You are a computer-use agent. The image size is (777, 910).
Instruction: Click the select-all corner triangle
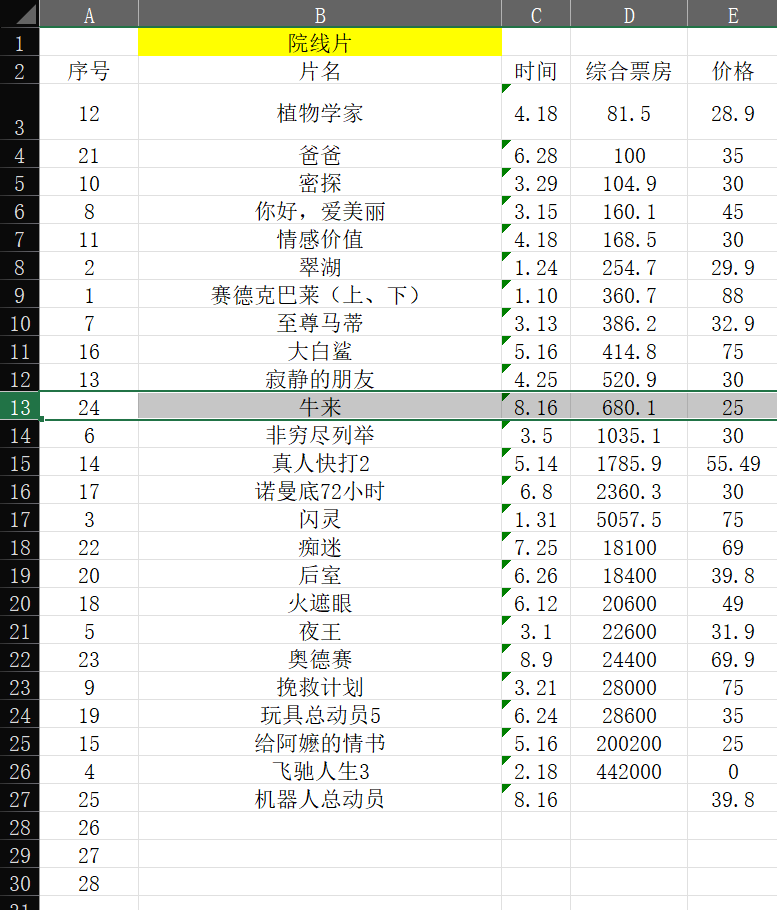26,14
